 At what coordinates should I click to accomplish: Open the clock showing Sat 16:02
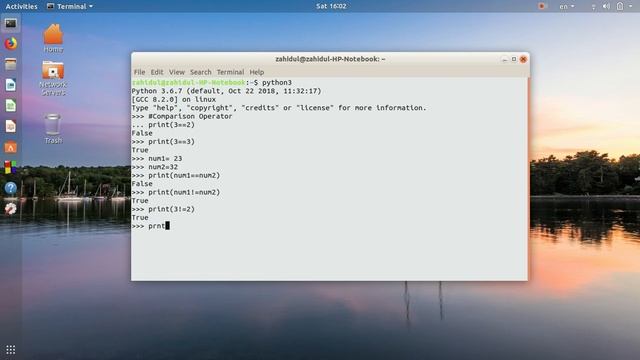pyautogui.click(x=331, y=6)
